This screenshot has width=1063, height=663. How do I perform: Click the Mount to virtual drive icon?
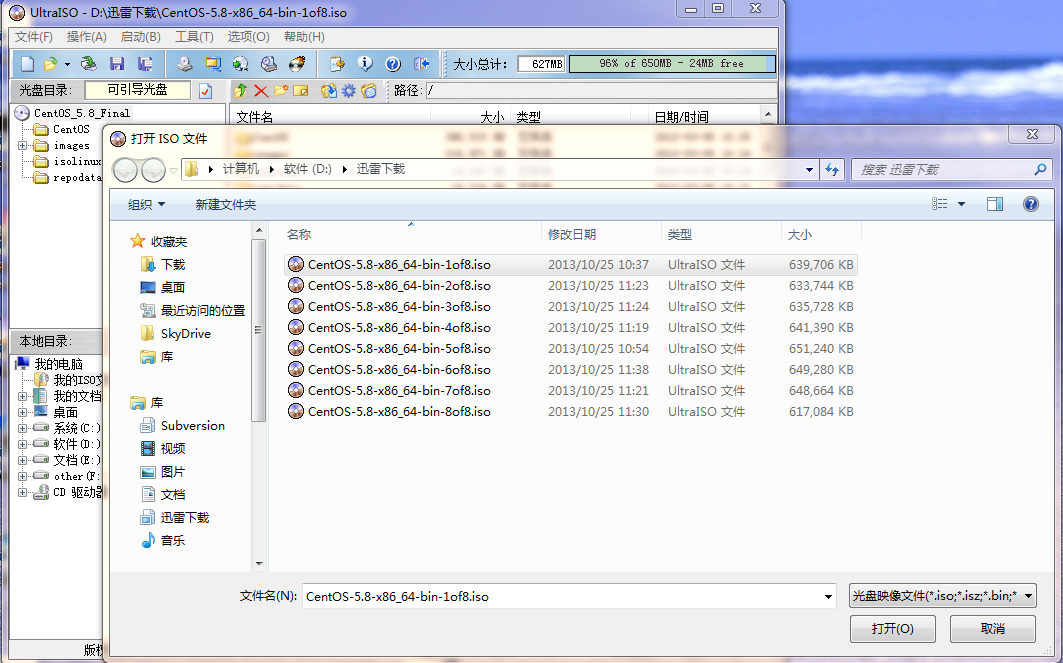tap(269, 64)
